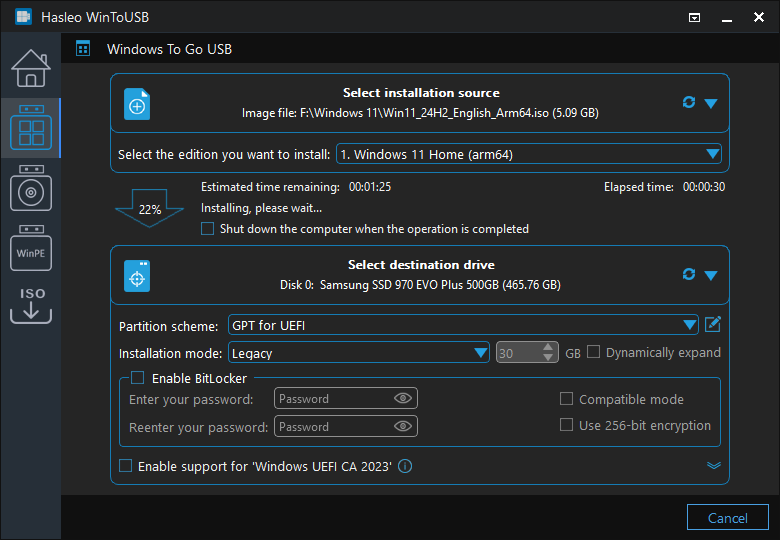Select Windows To Go USB sidebar icon
780x540 pixels.
coord(31,128)
